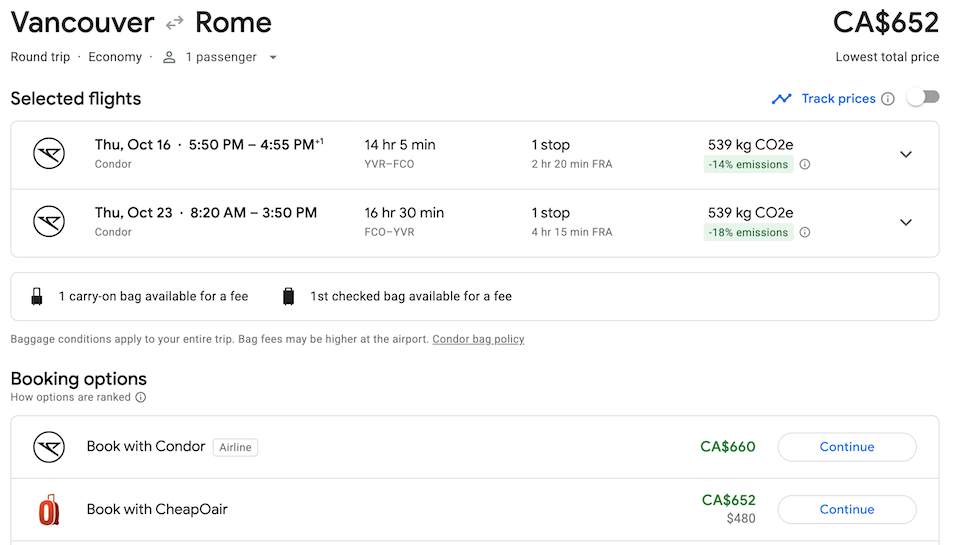Viewport: 960px width, 545px height.
Task: Click the carry-on bag icon
Action: click(x=37, y=296)
